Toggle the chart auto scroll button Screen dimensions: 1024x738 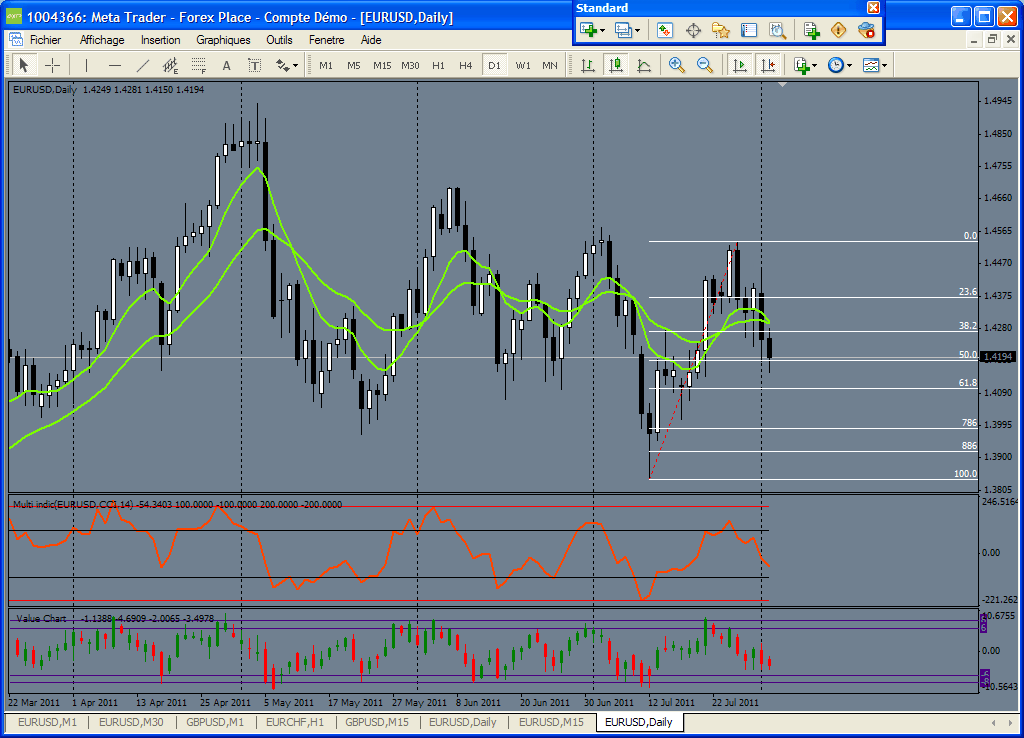[740, 65]
